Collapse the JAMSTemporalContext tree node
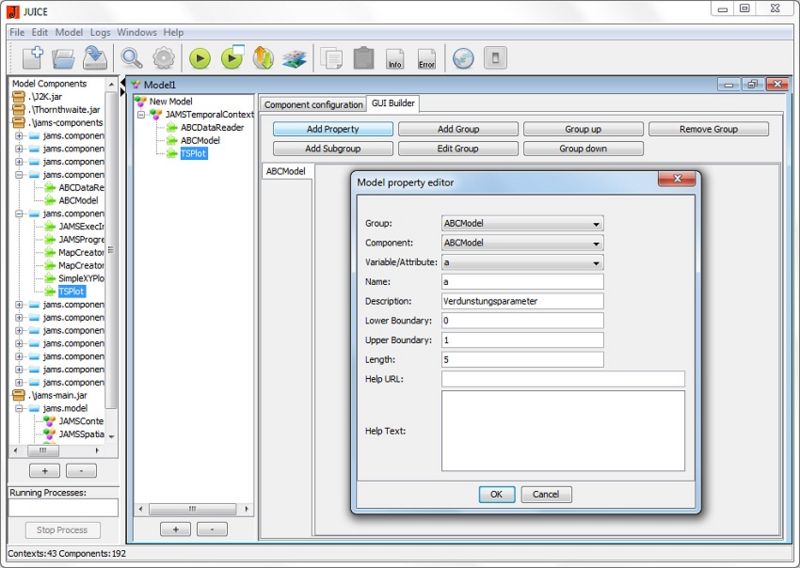 pyautogui.click(x=141, y=115)
